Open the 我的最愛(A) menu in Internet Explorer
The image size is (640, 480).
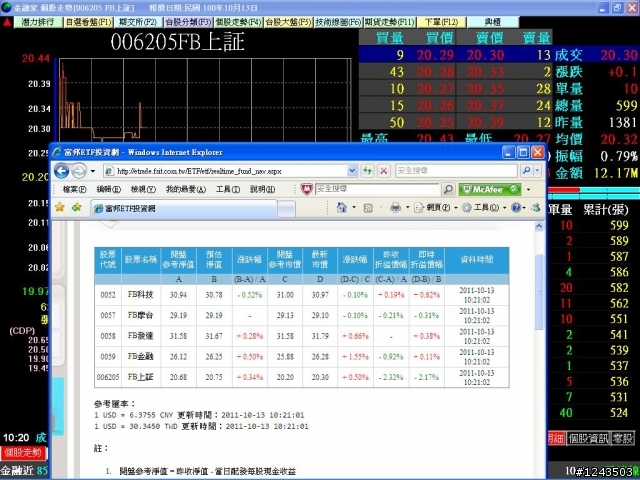(186, 189)
